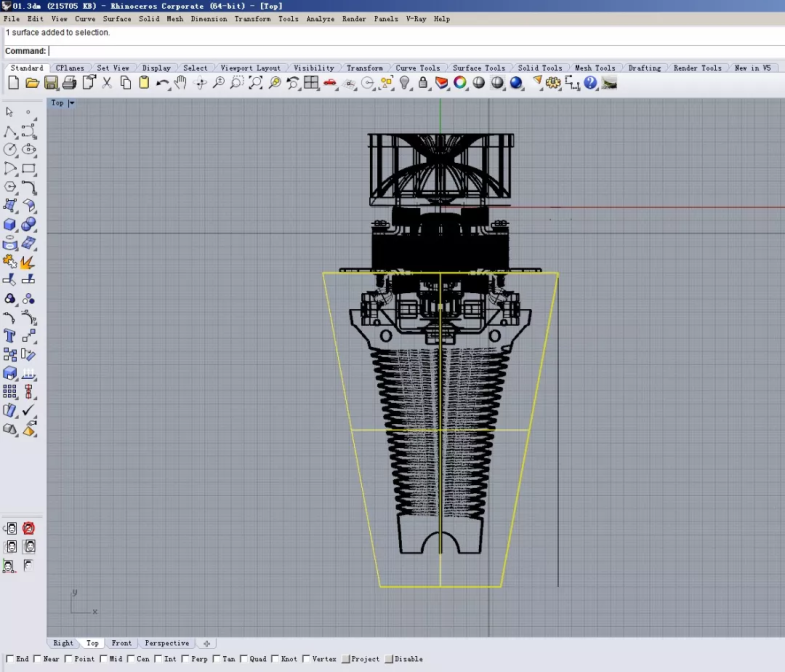Check the Perp osnap option

tap(187, 659)
